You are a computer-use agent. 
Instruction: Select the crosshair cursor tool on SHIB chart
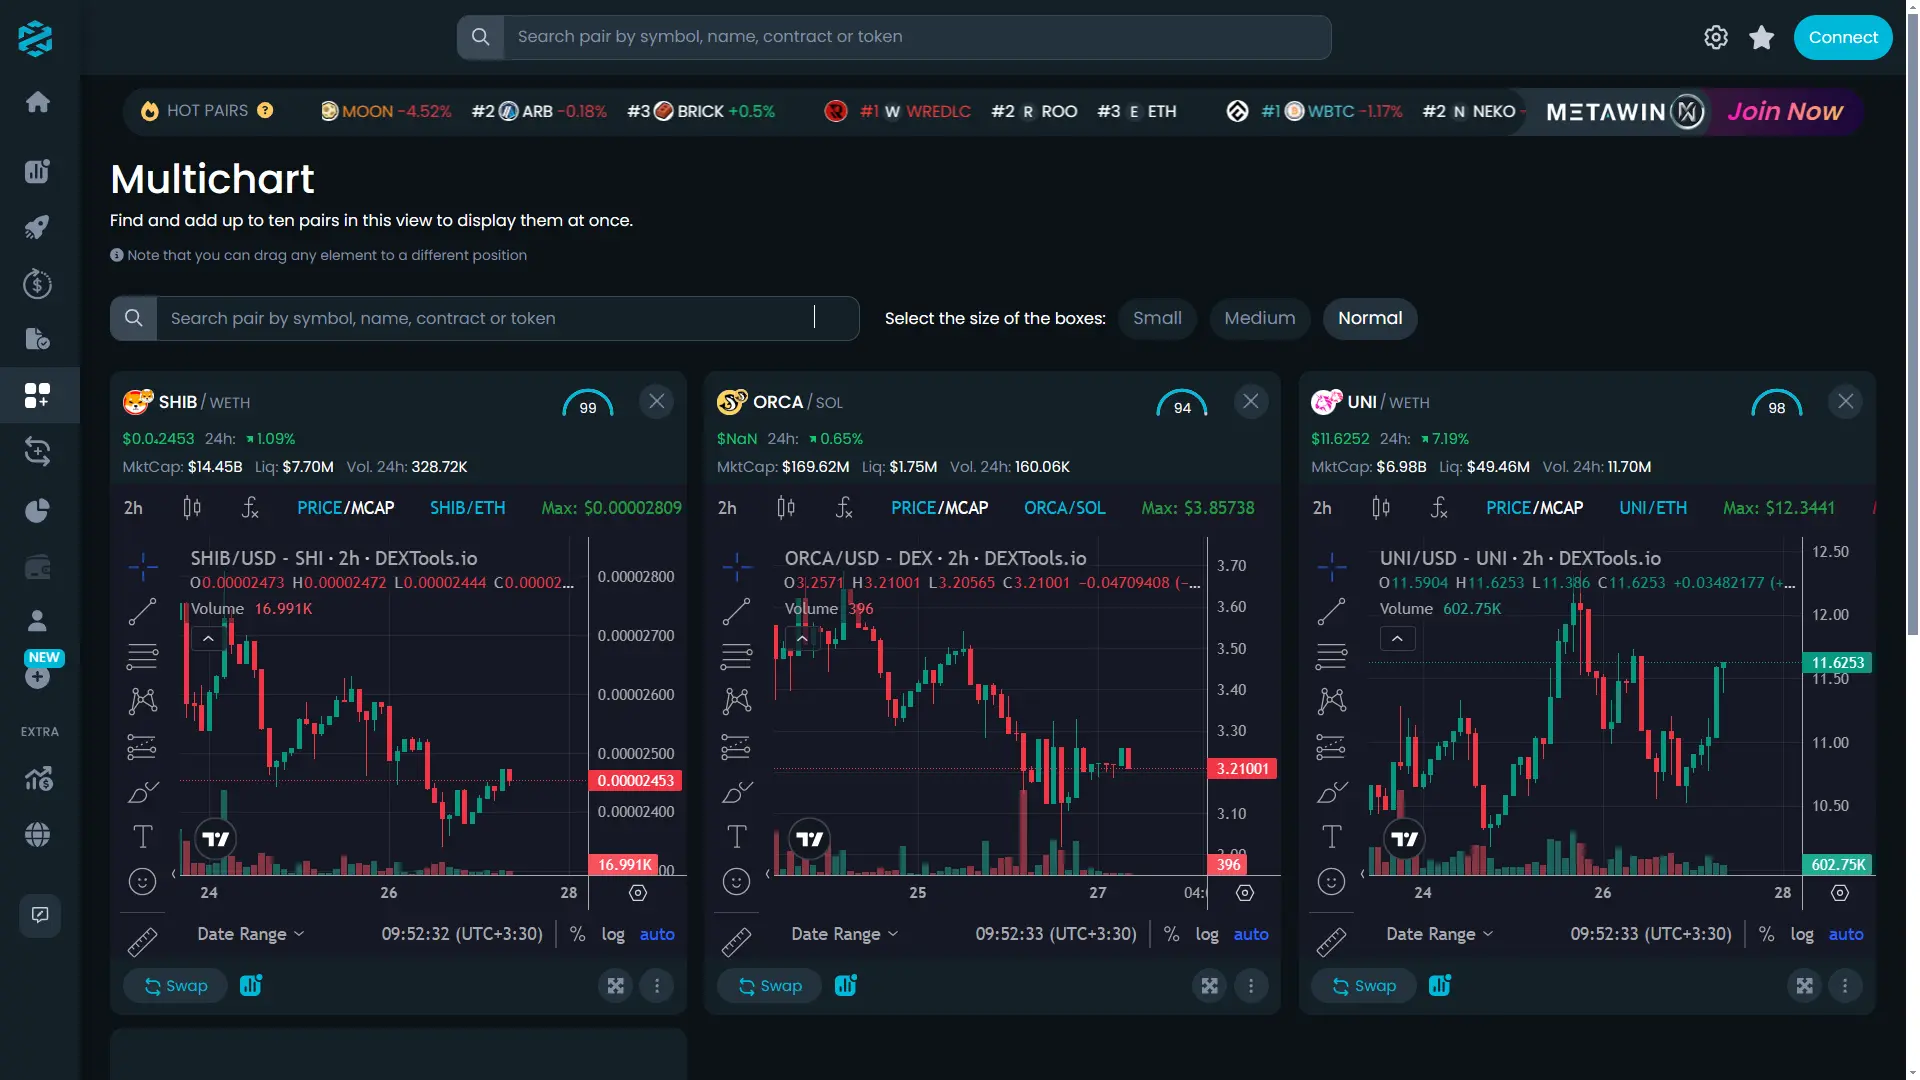coord(143,567)
